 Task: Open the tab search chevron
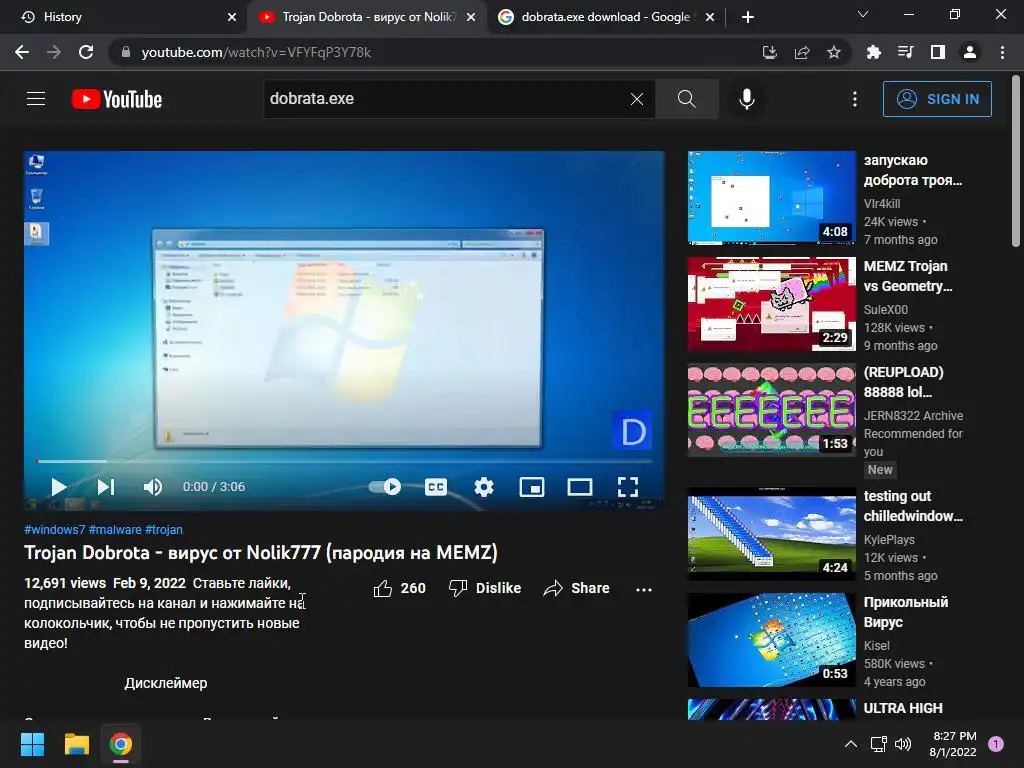(863, 14)
